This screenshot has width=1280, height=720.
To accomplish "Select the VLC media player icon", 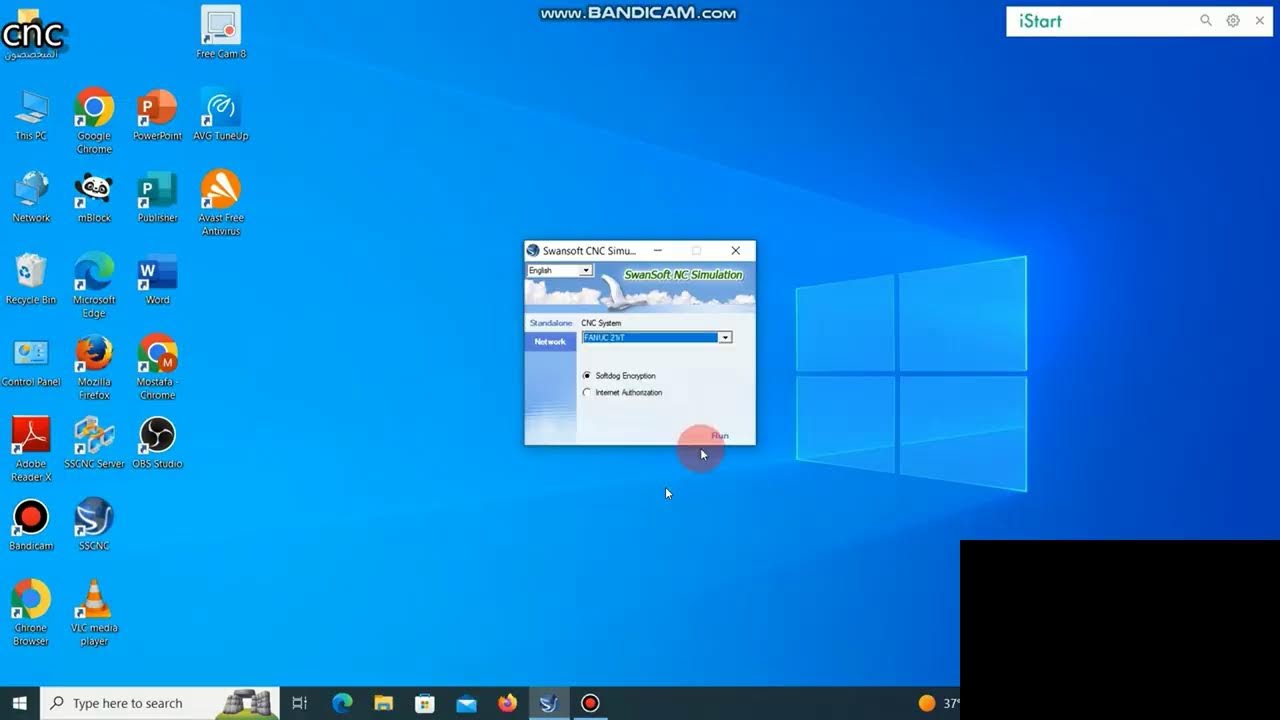I will click(x=94, y=612).
